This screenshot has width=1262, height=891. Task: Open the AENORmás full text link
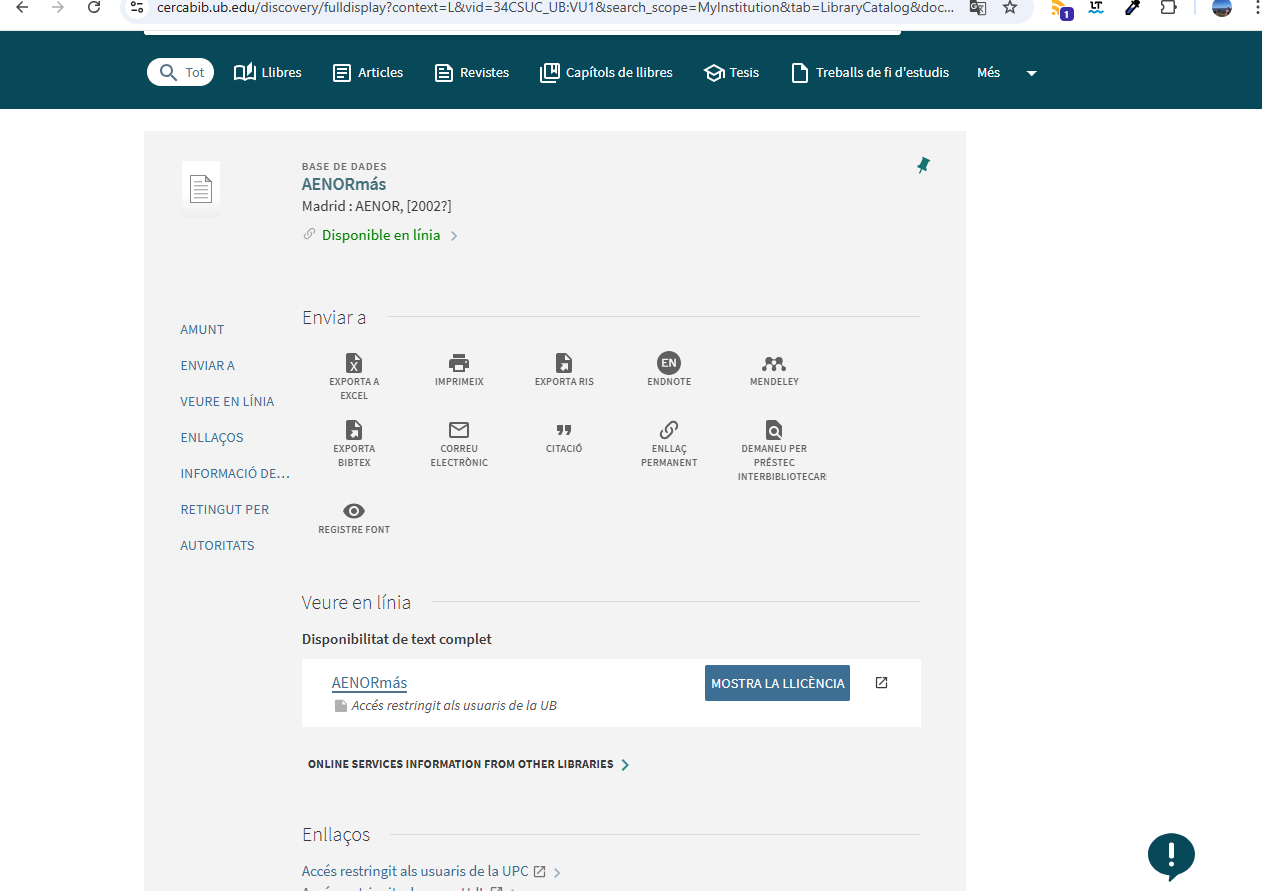369,683
